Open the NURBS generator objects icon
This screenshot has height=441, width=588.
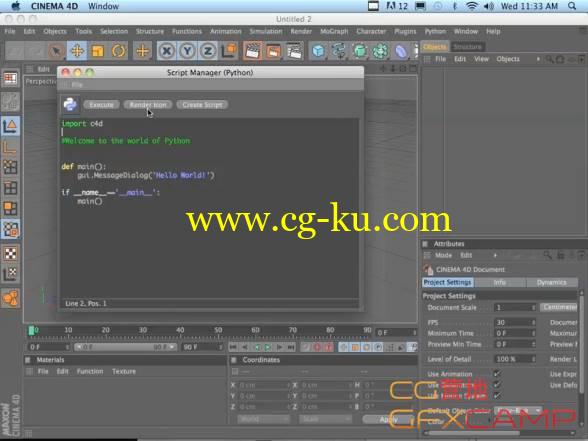point(360,51)
